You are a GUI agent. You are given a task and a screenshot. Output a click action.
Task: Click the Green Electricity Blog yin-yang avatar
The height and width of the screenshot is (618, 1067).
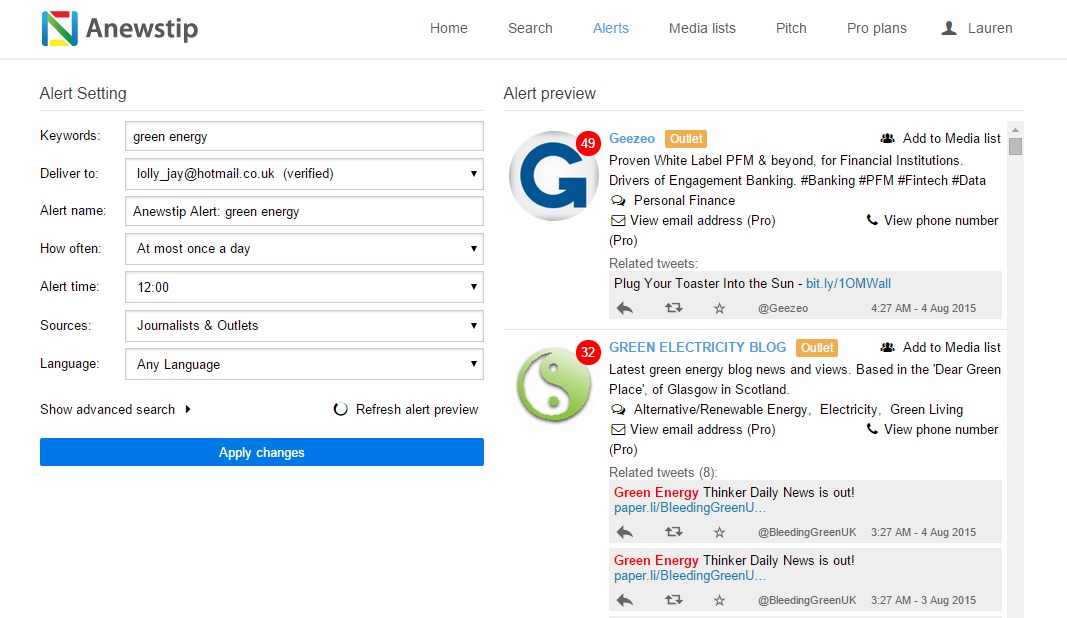pos(554,385)
